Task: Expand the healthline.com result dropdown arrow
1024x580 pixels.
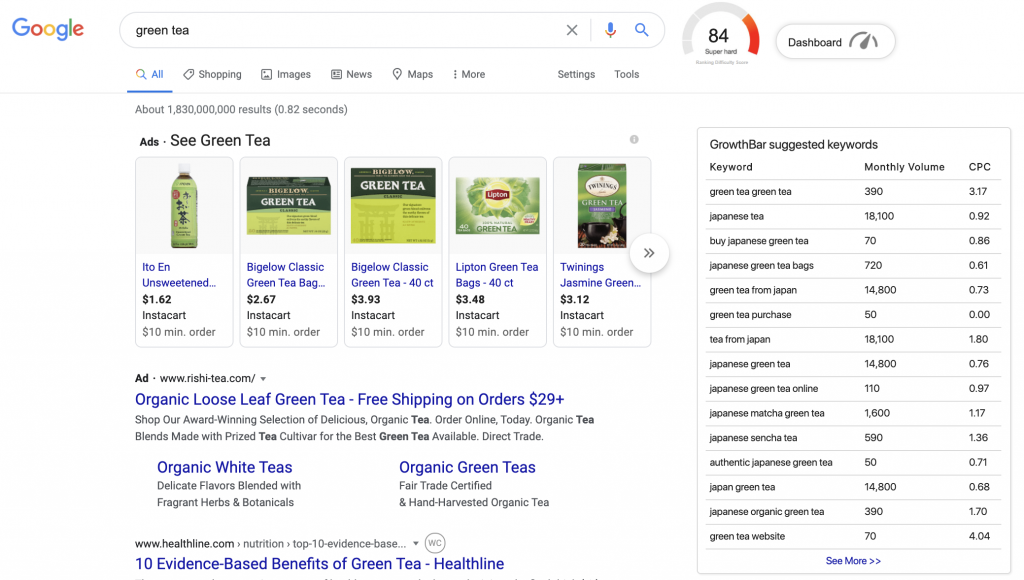Action: (x=415, y=543)
